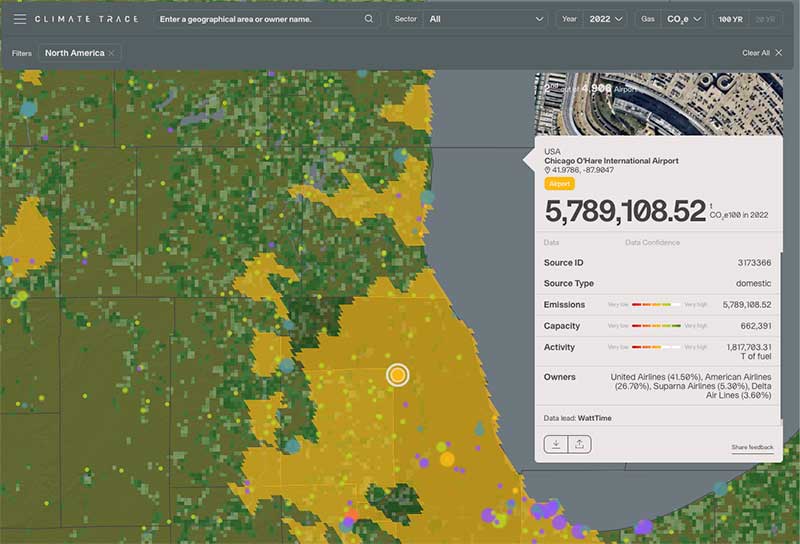Click Source Type value domestic

tap(753, 283)
